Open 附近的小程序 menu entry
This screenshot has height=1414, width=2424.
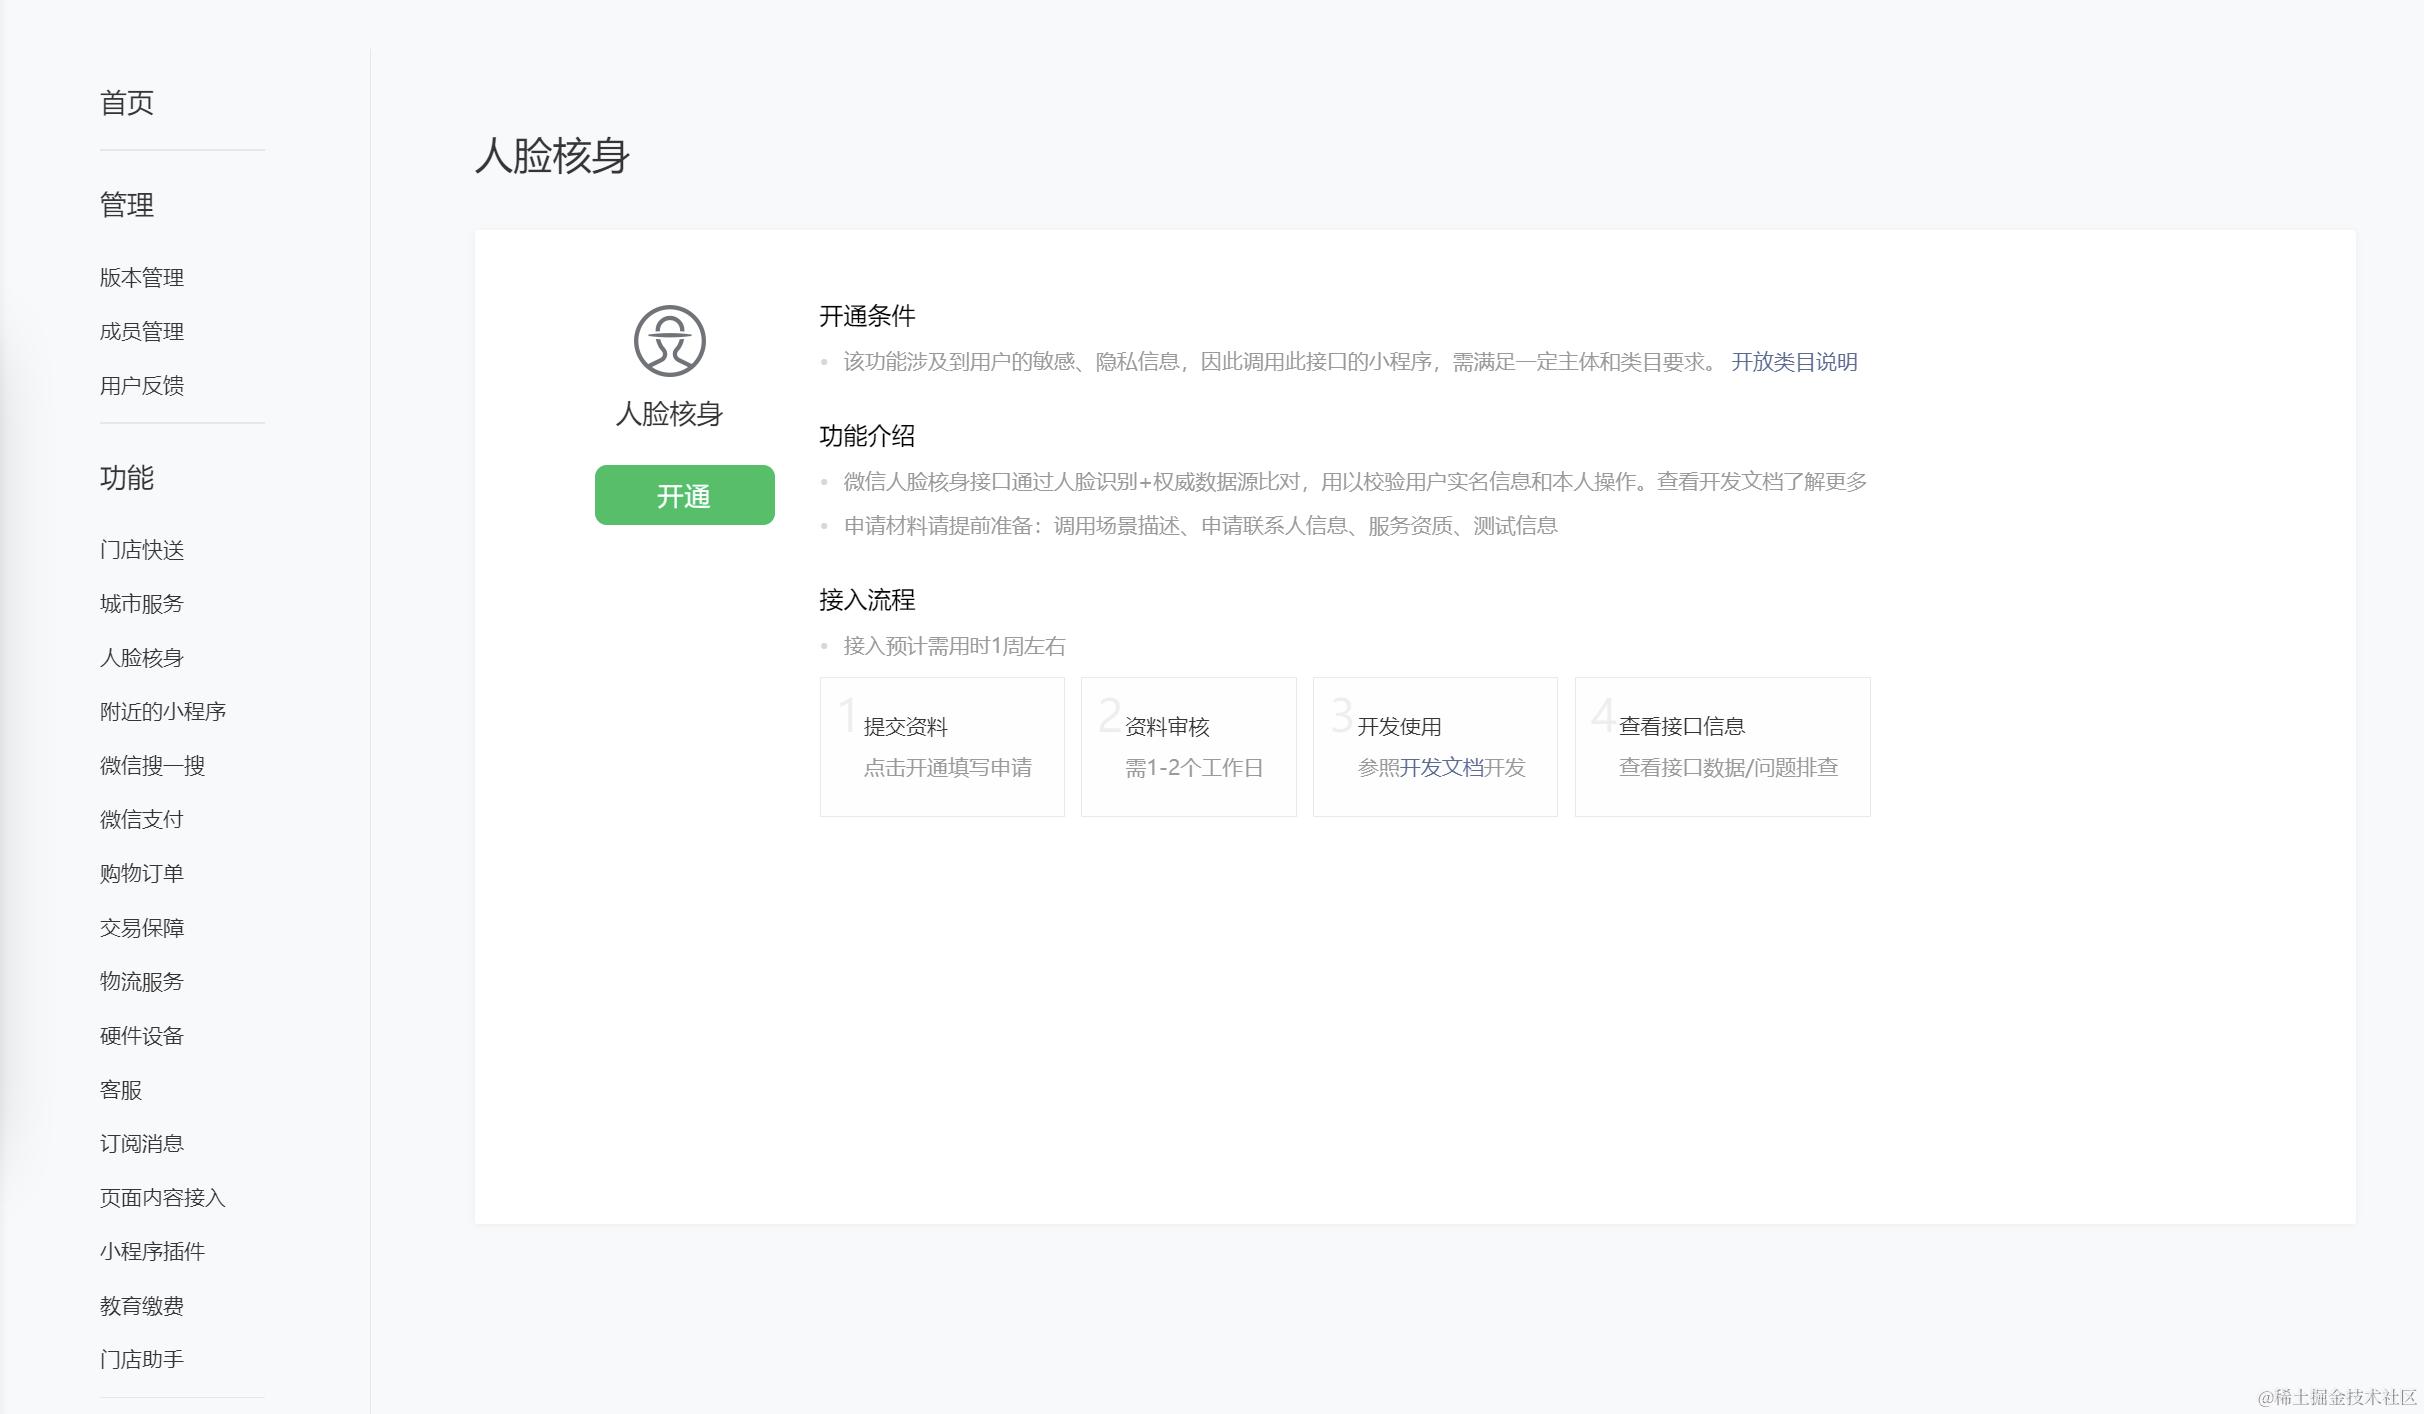tap(163, 712)
